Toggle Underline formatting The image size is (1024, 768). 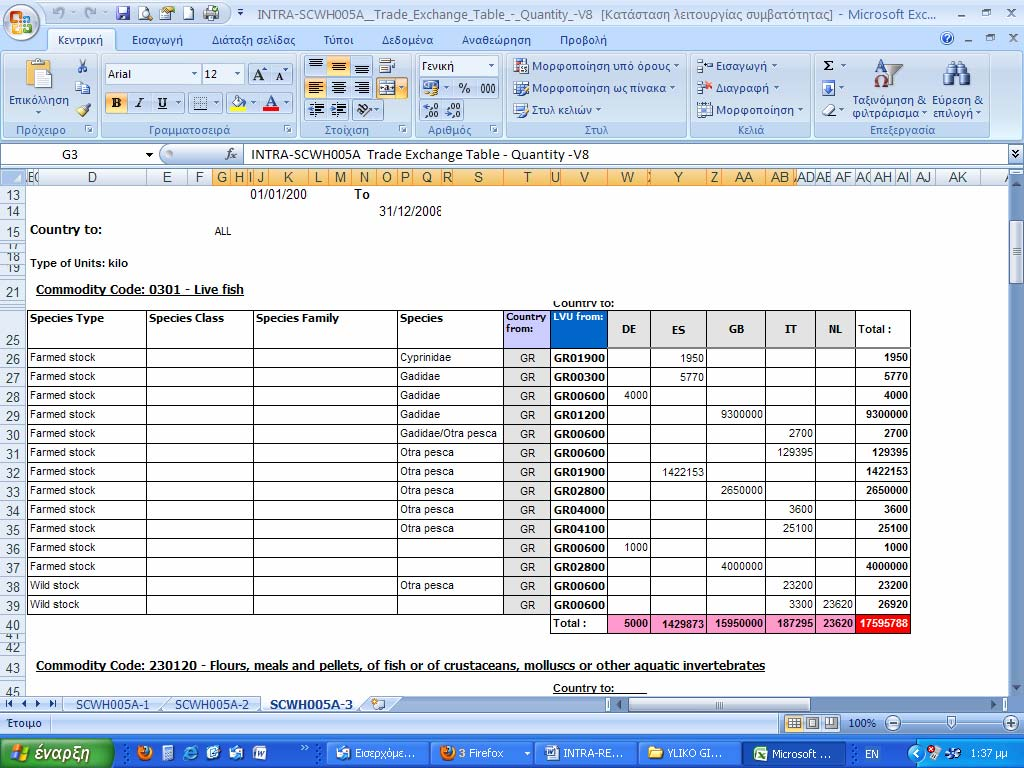162,103
